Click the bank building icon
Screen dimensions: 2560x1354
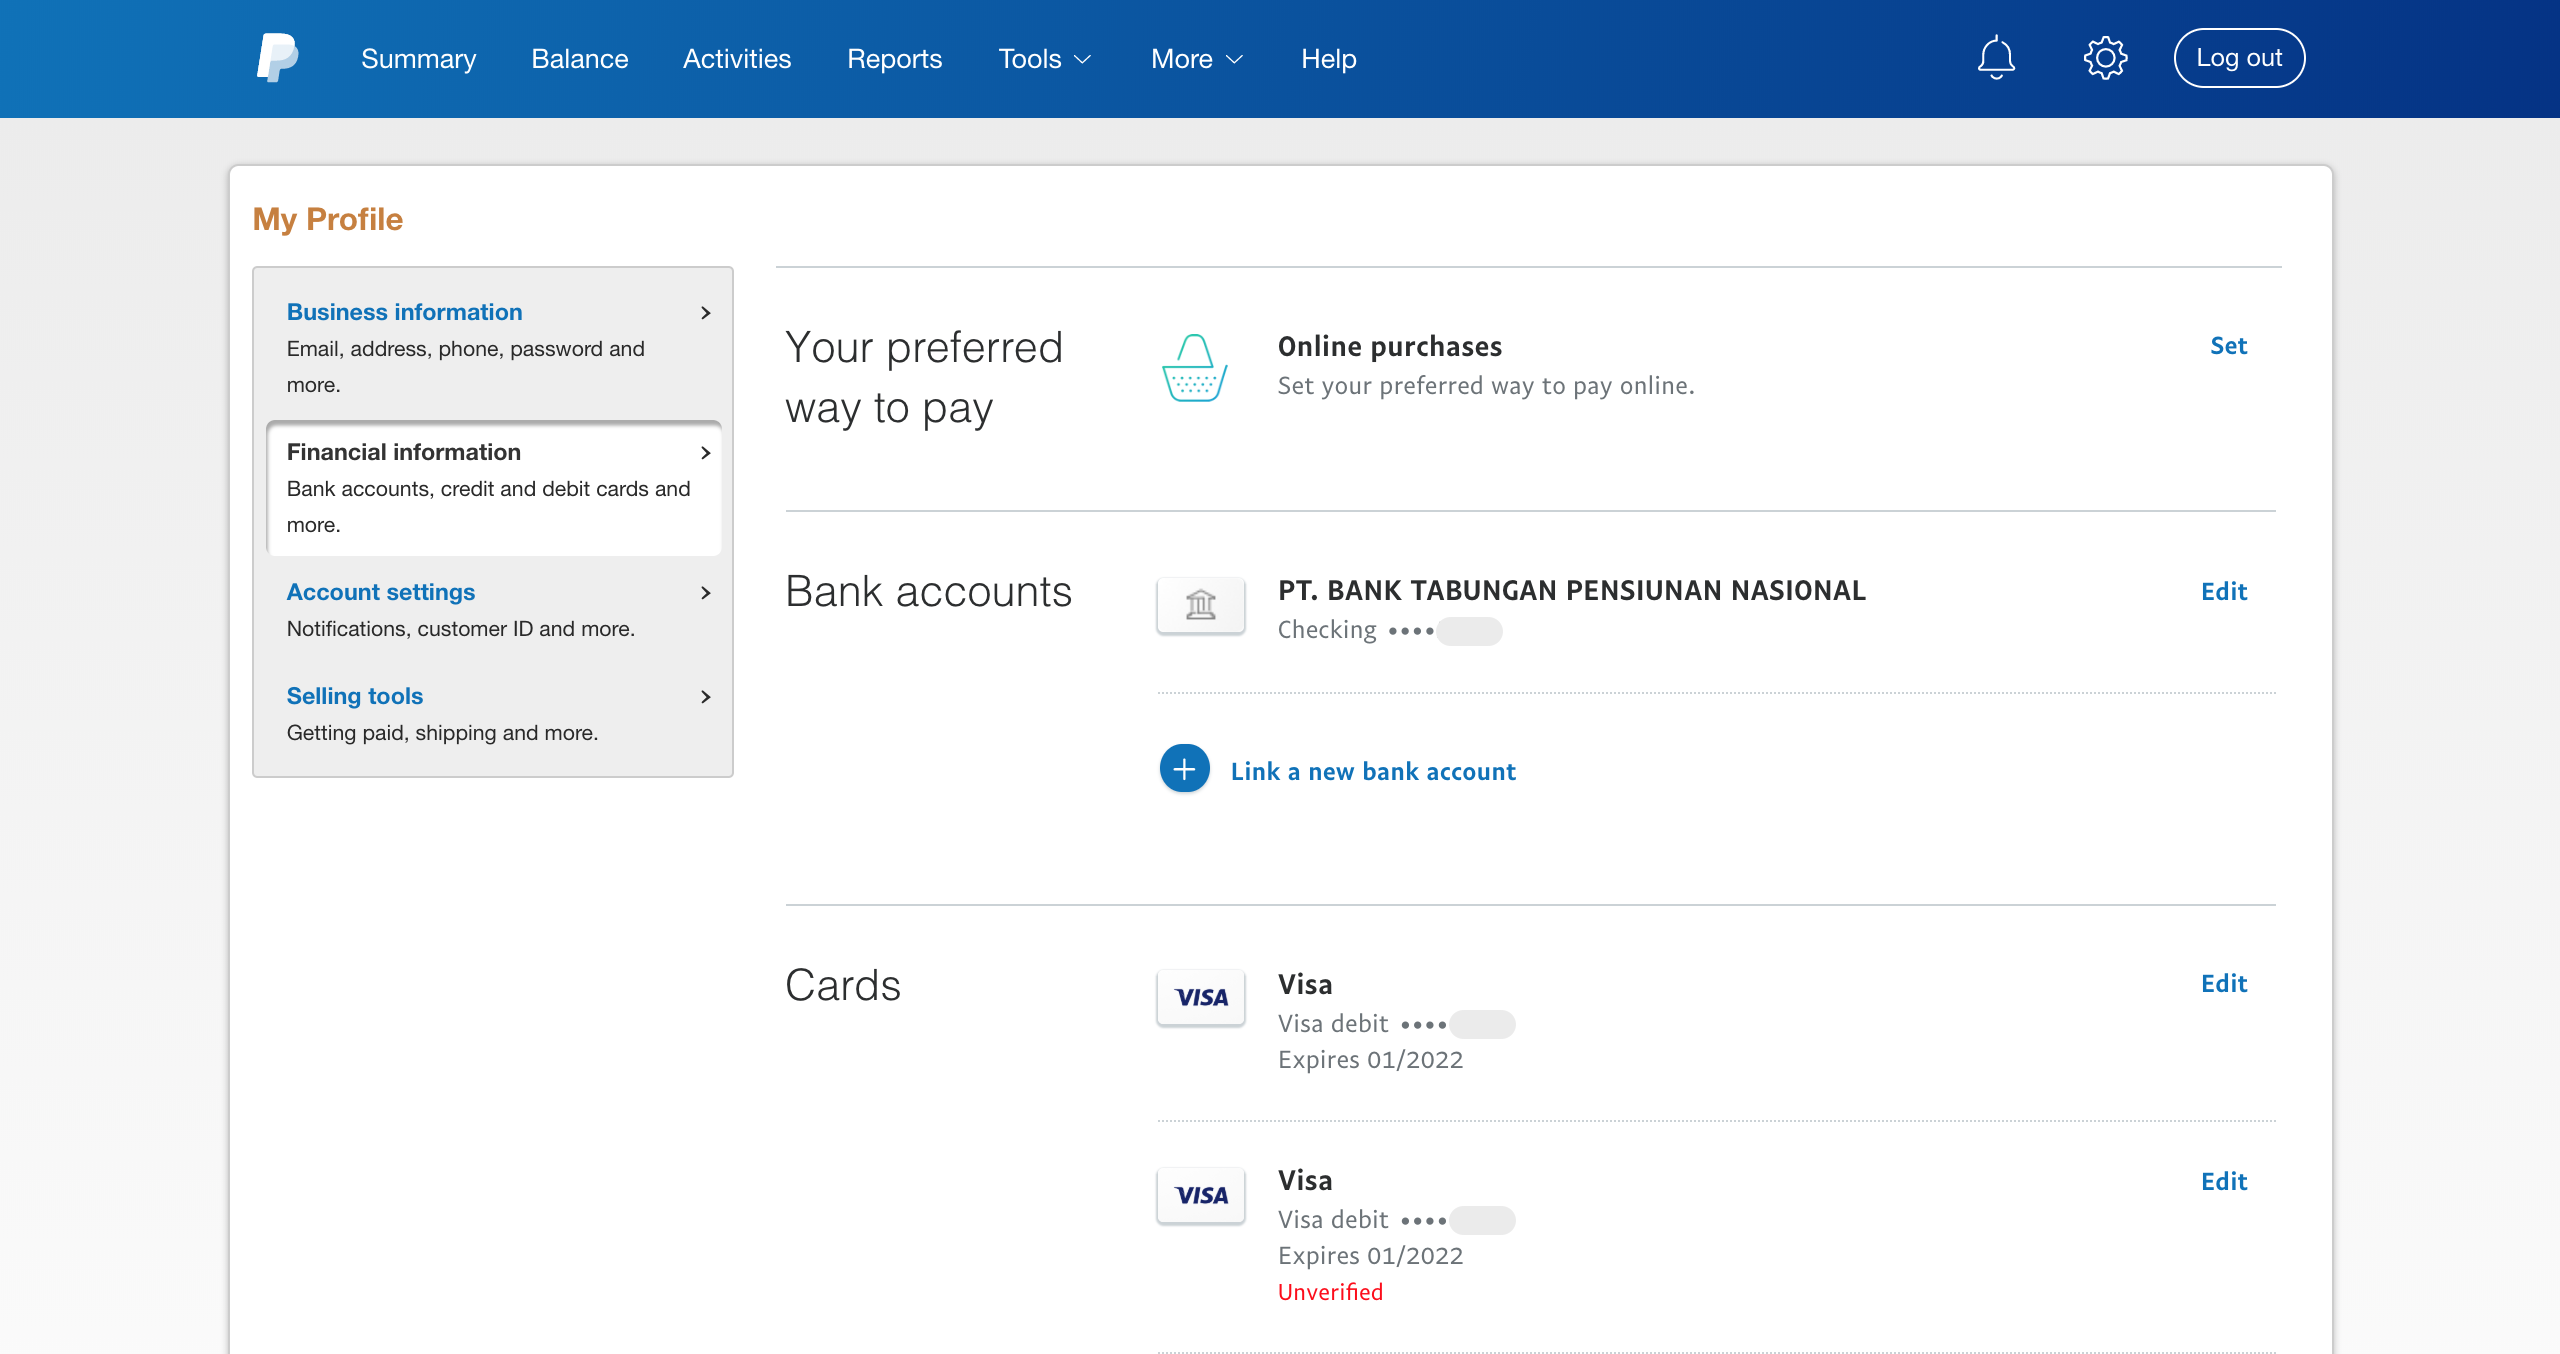point(1200,605)
